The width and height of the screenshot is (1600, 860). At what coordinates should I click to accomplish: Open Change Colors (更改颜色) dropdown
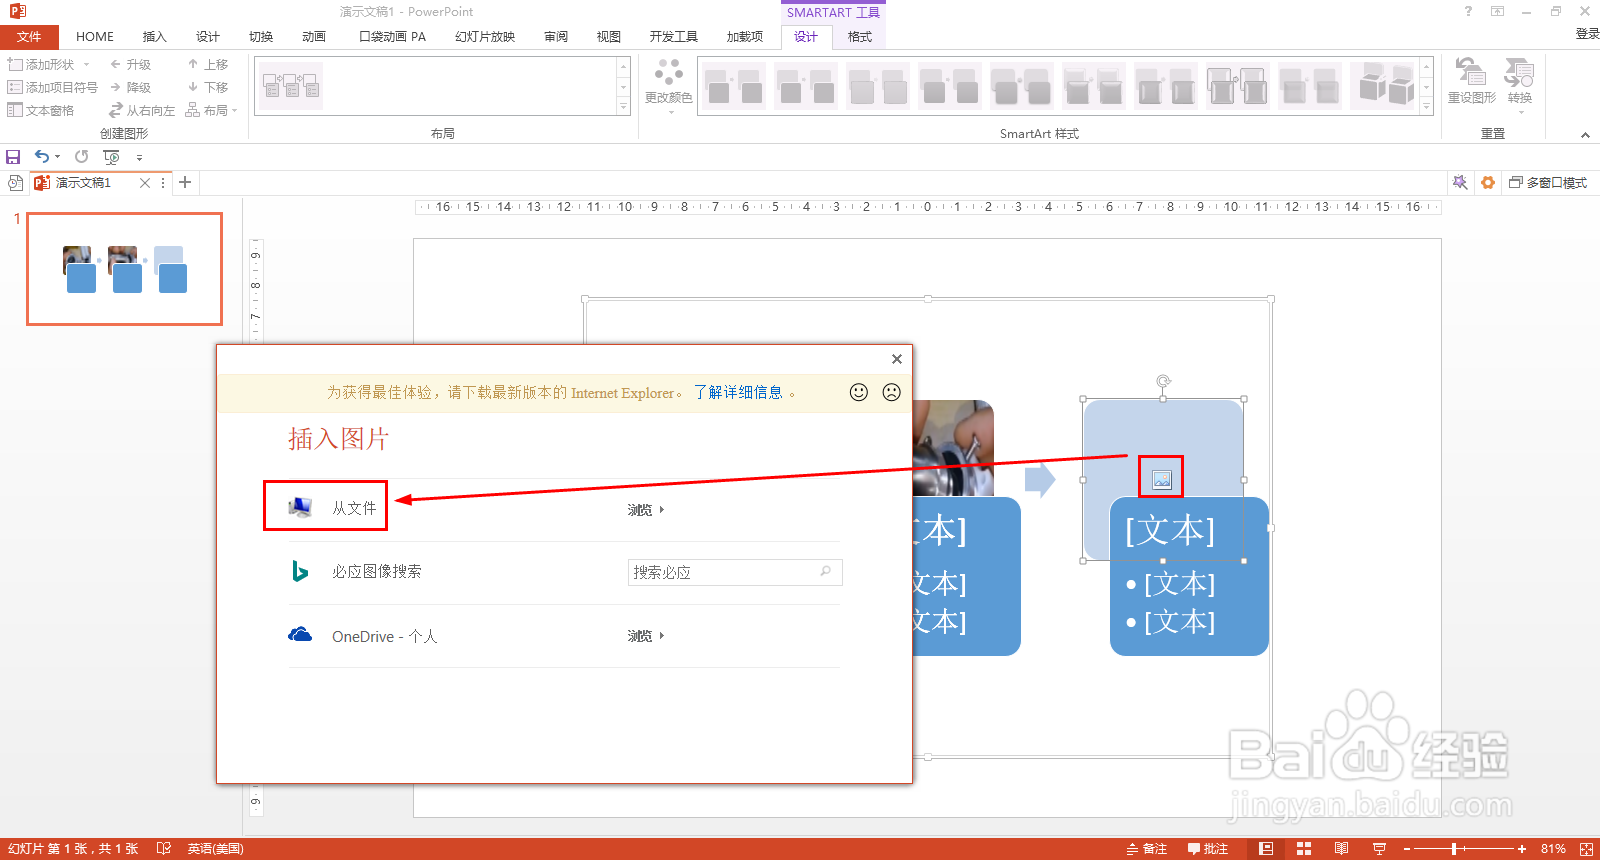(x=668, y=86)
